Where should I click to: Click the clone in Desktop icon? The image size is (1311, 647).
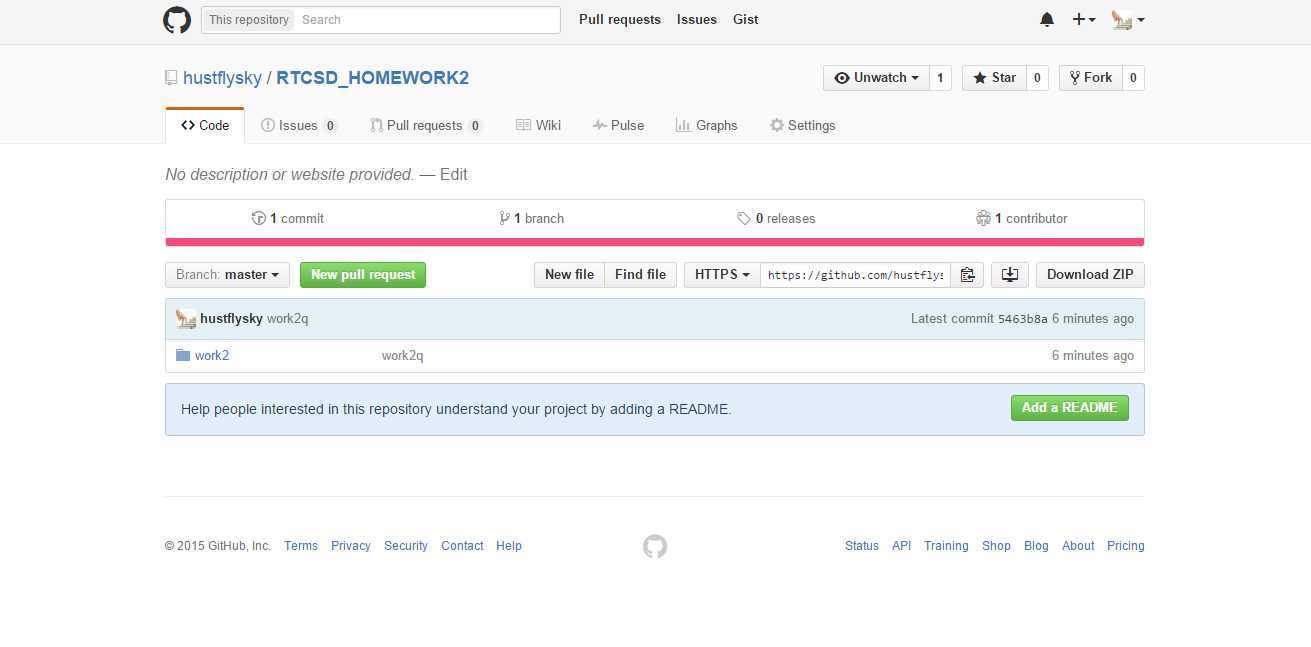tap(1010, 275)
